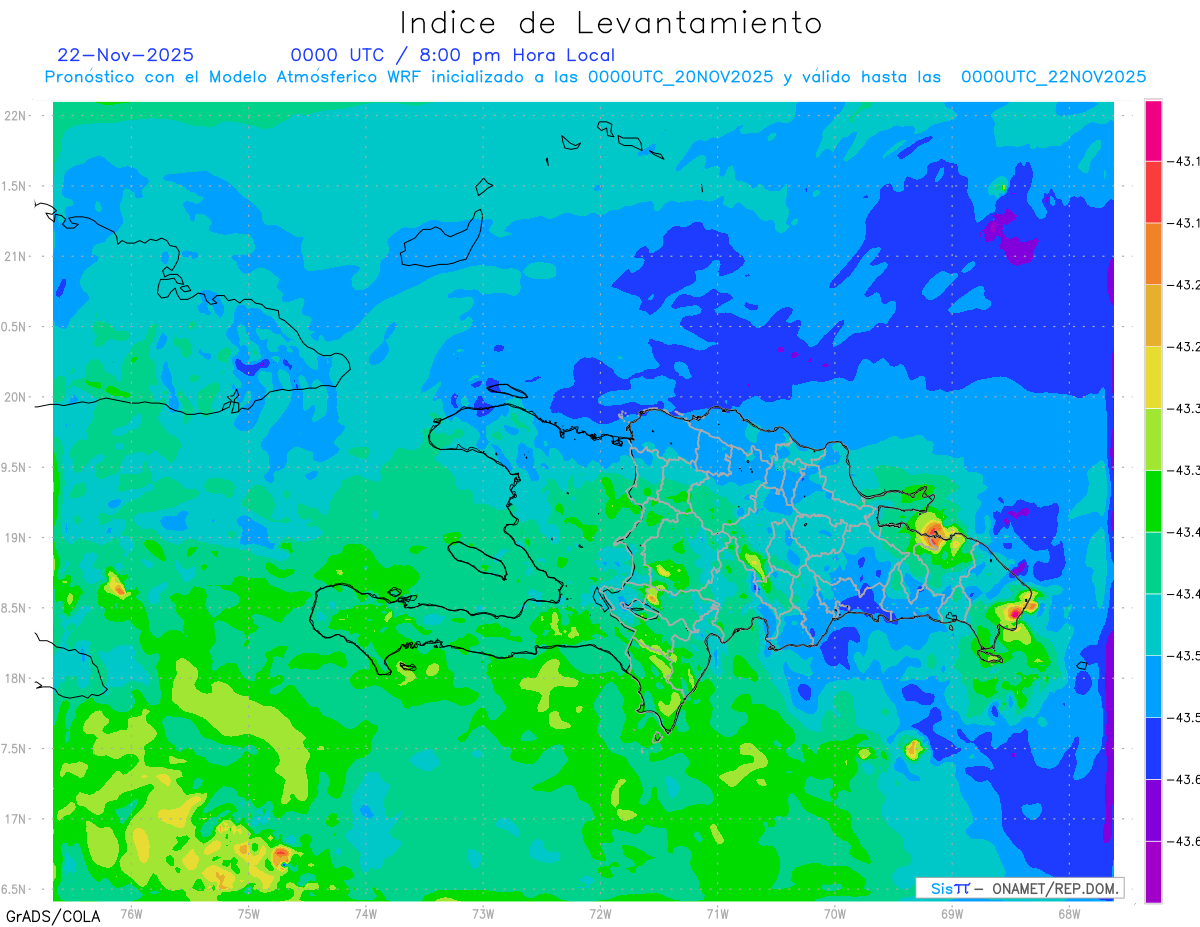Click 'Modelo Atmosferico WRF' in the subtitle
Image resolution: width=1200 pixels, height=927 pixels.
(x=314, y=77)
